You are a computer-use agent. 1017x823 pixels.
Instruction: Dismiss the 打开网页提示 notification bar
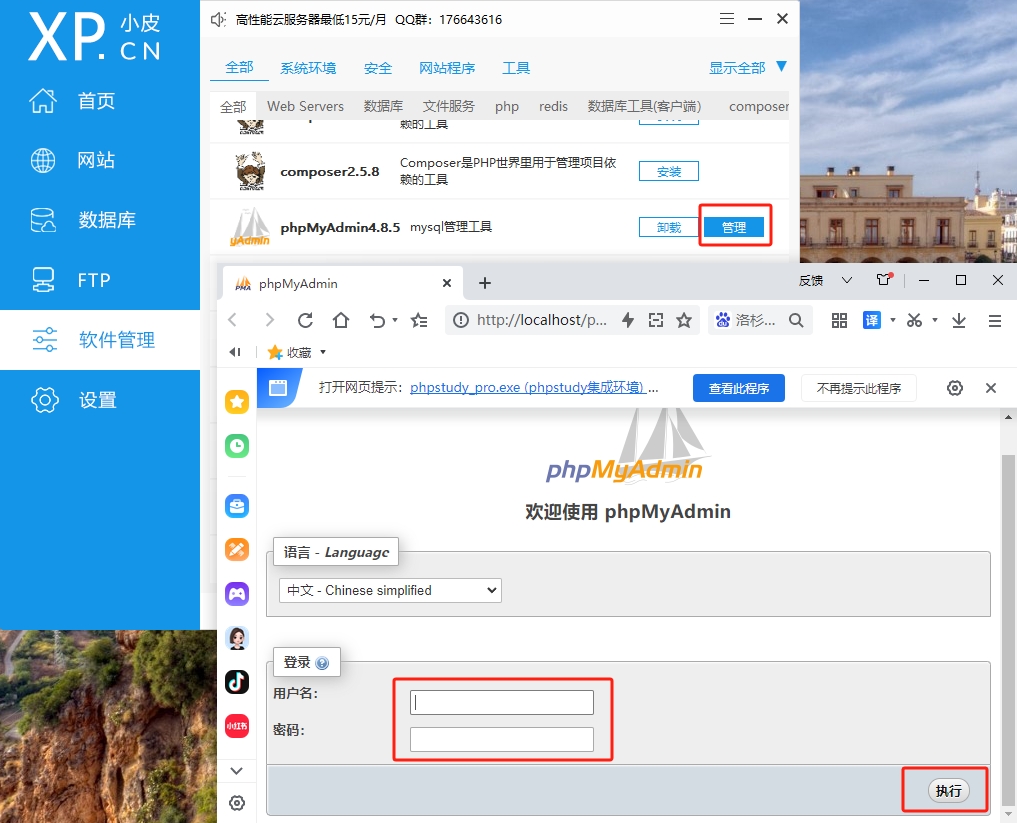point(990,388)
